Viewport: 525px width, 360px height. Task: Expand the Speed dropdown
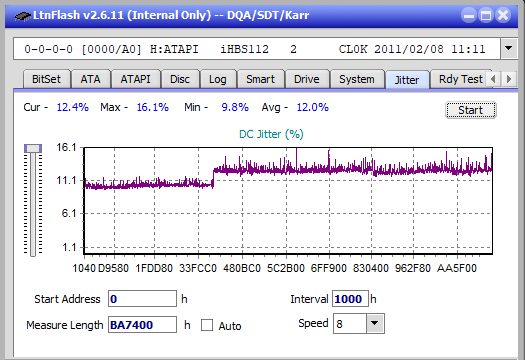pyautogui.click(x=375, y=323)
